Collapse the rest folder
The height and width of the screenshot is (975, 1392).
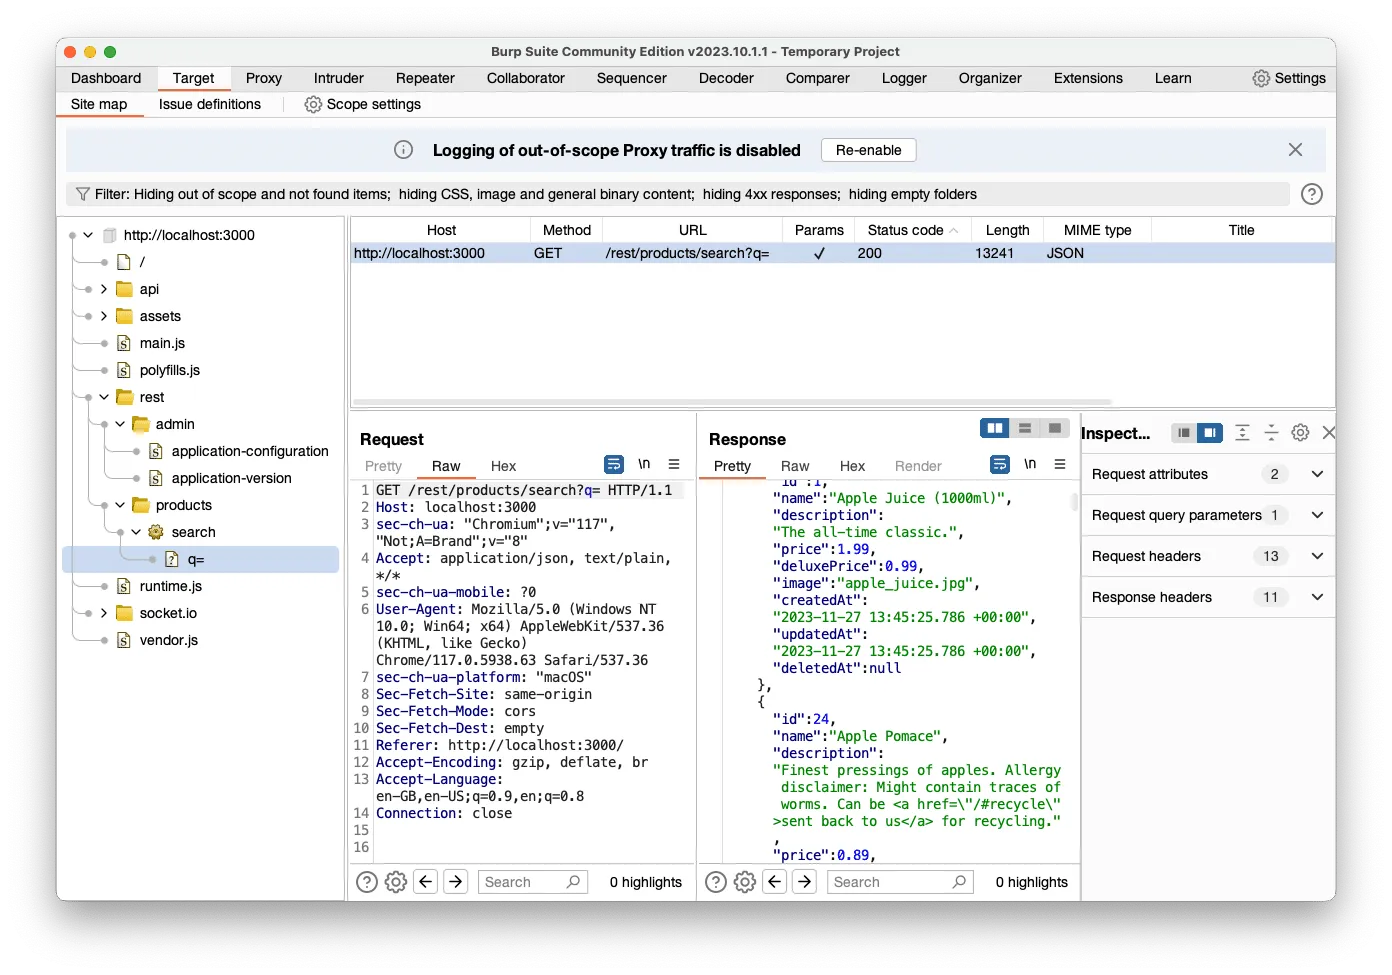[x=104, y=397]
